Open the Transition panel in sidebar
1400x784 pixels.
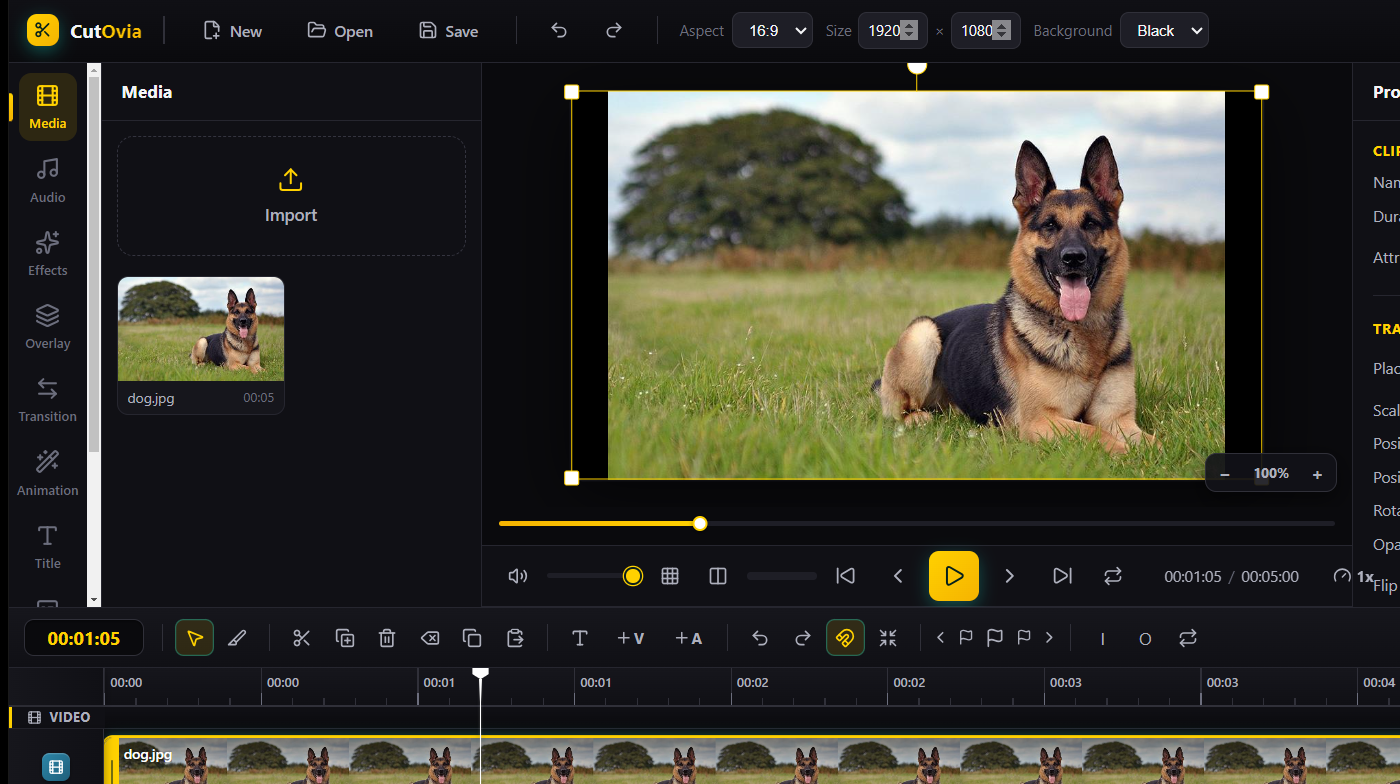pyautogui.click(x=48, y=400)
